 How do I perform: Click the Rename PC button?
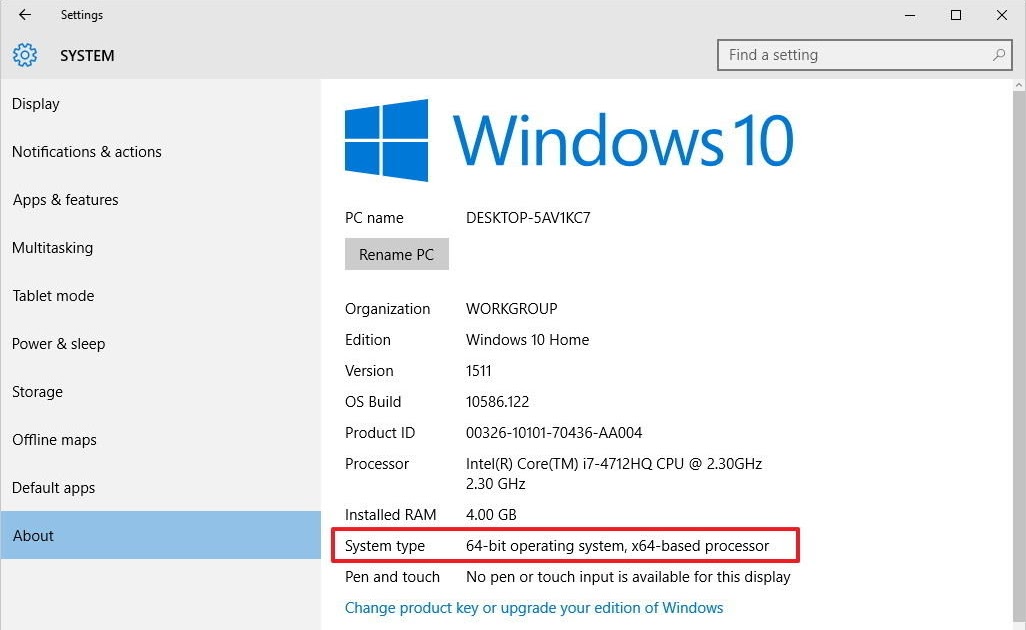click(397, 254)
